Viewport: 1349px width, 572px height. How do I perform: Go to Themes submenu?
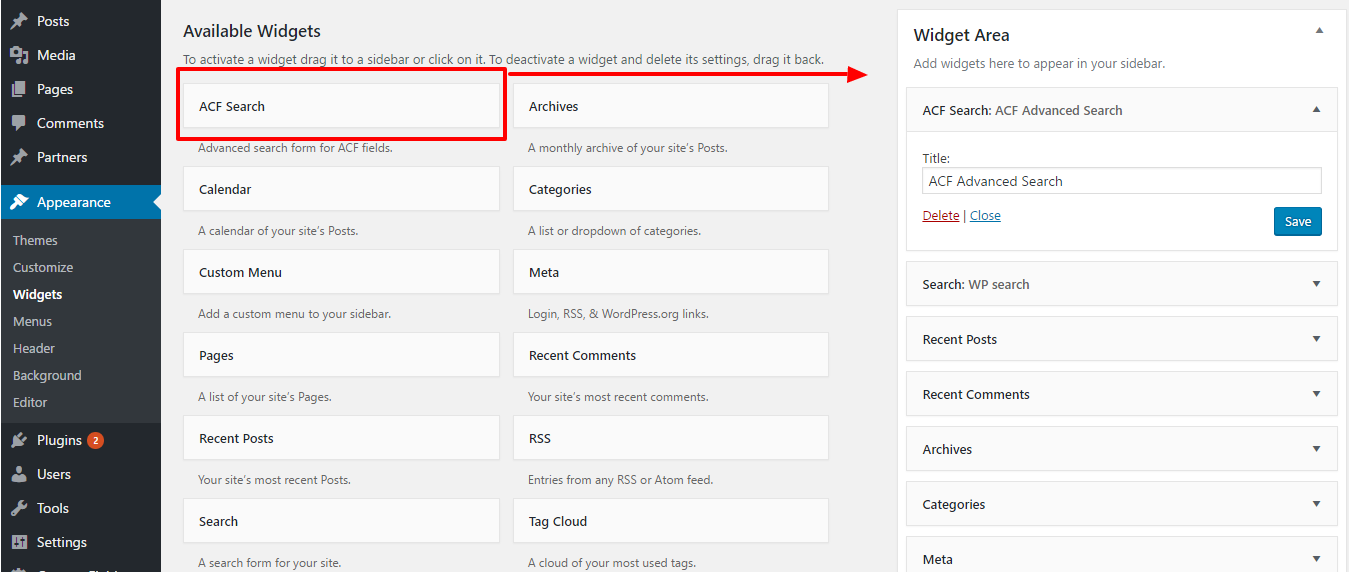[x=35, y=240]
